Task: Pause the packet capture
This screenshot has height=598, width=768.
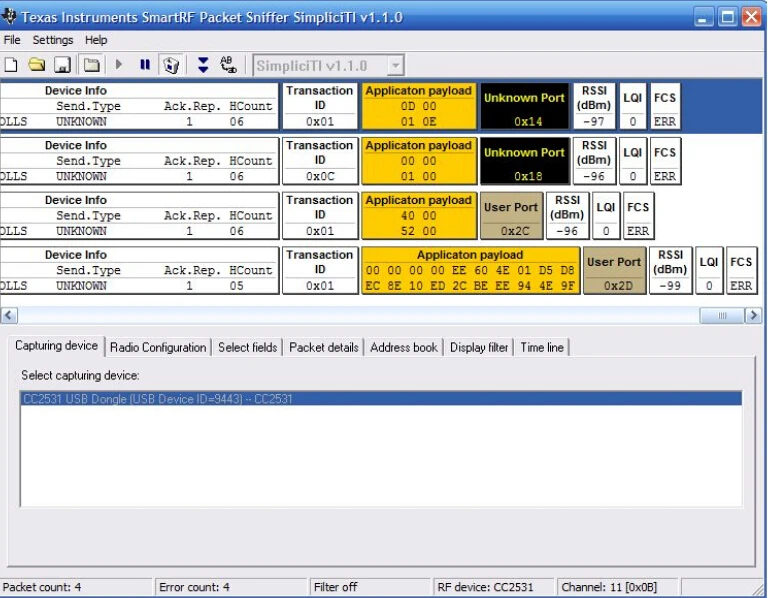Action: (145, 65)
